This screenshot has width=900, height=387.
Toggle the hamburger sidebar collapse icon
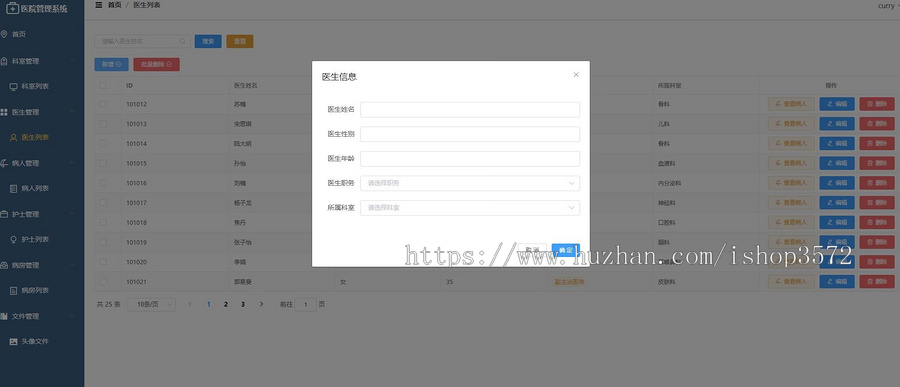[99, 5]
